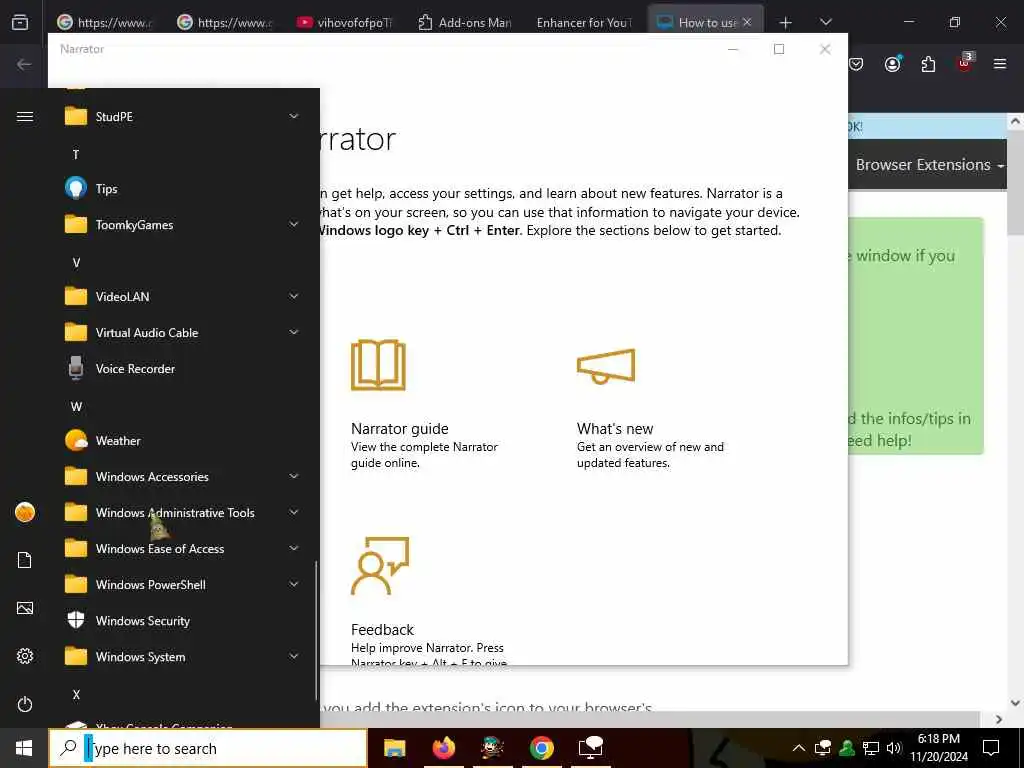Open the Power options in Start
Viewport: 1024px width, 768px height.
(25, 704)
